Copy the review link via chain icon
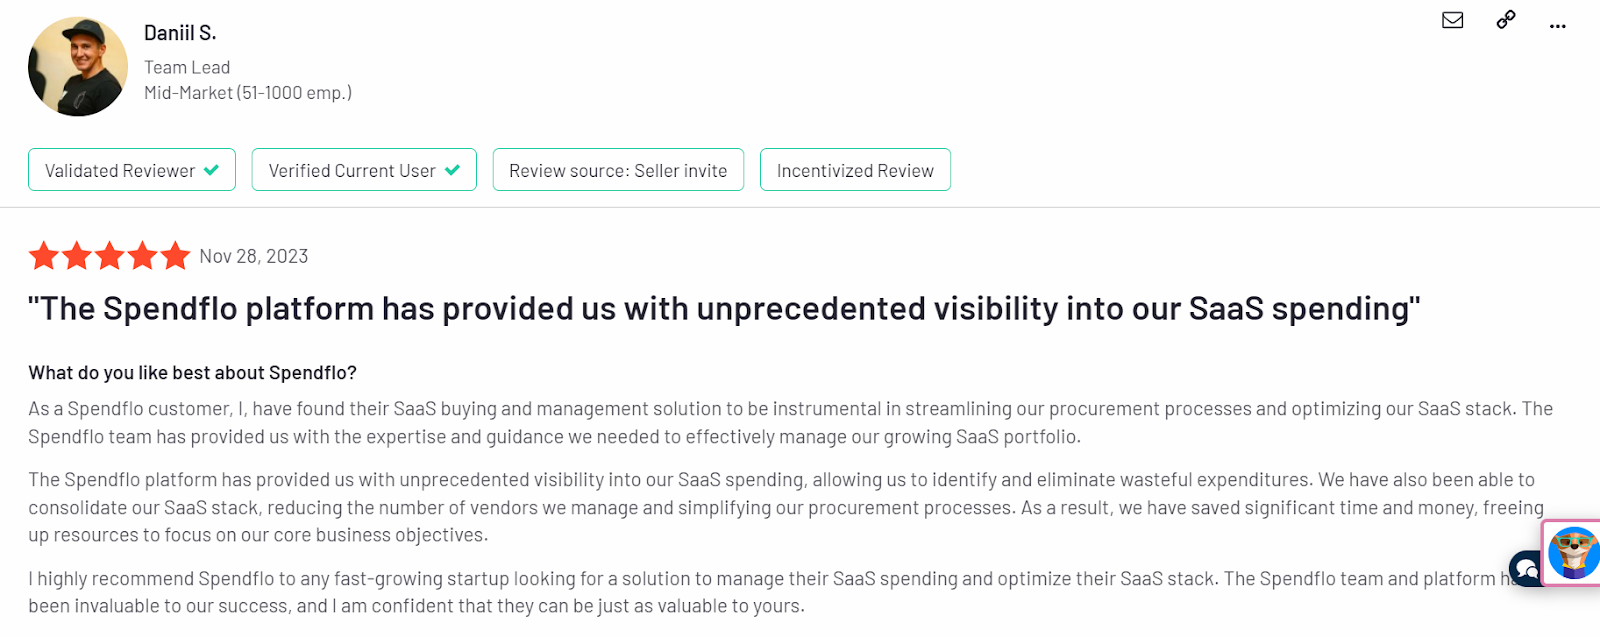 [x=1505, y=20]
